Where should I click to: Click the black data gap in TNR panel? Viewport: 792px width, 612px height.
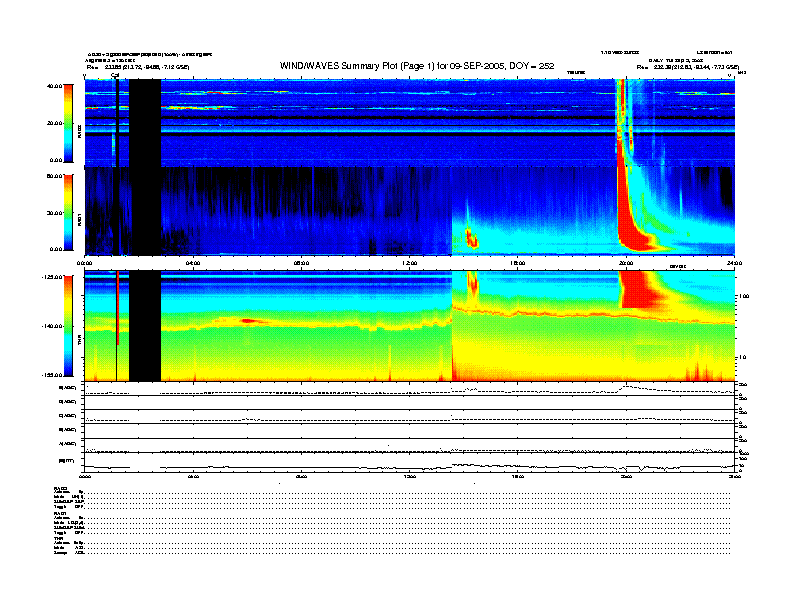145,326
